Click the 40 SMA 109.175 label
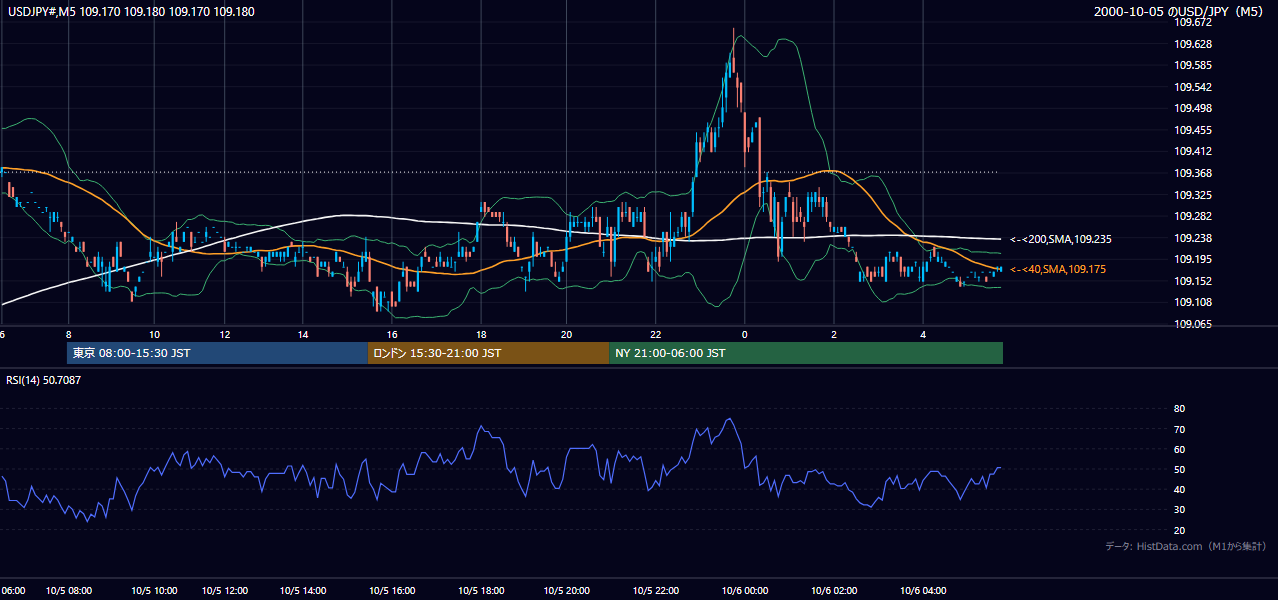Screen dimensions: 1278x600 (1058, 269)
